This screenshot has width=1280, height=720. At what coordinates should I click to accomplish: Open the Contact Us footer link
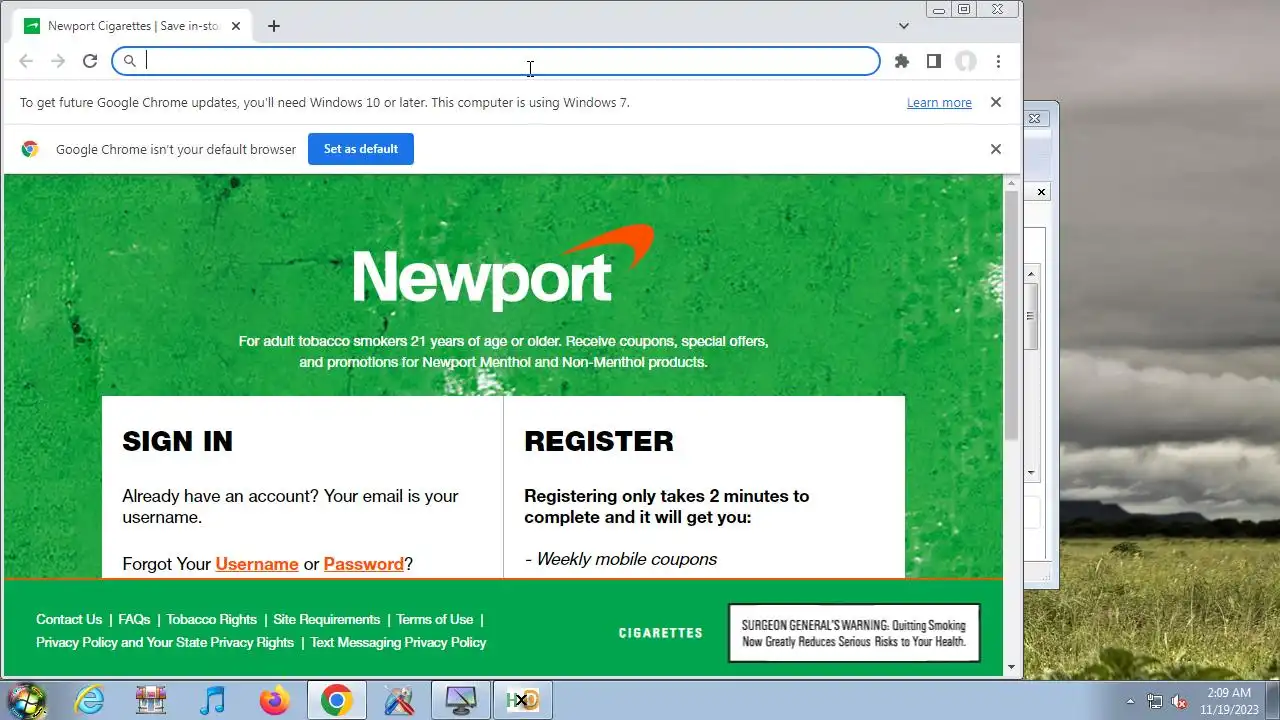click(x=69, y=619)
